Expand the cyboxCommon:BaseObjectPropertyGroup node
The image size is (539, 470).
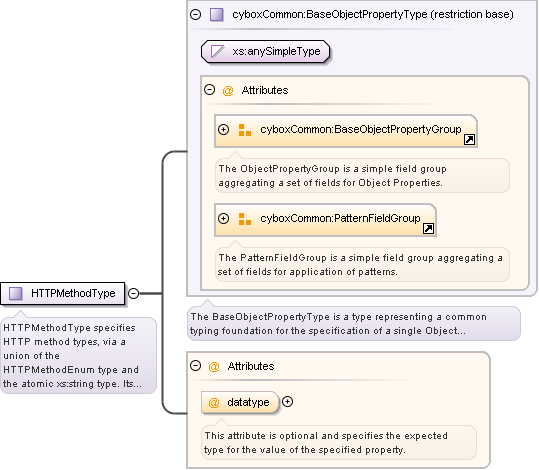pyautogui.click(x=223, y=130)
